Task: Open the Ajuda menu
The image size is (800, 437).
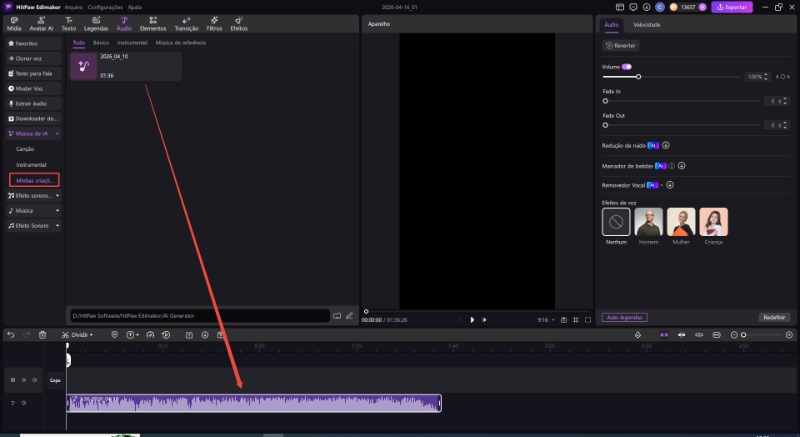Action: click(x=135, y=7)
